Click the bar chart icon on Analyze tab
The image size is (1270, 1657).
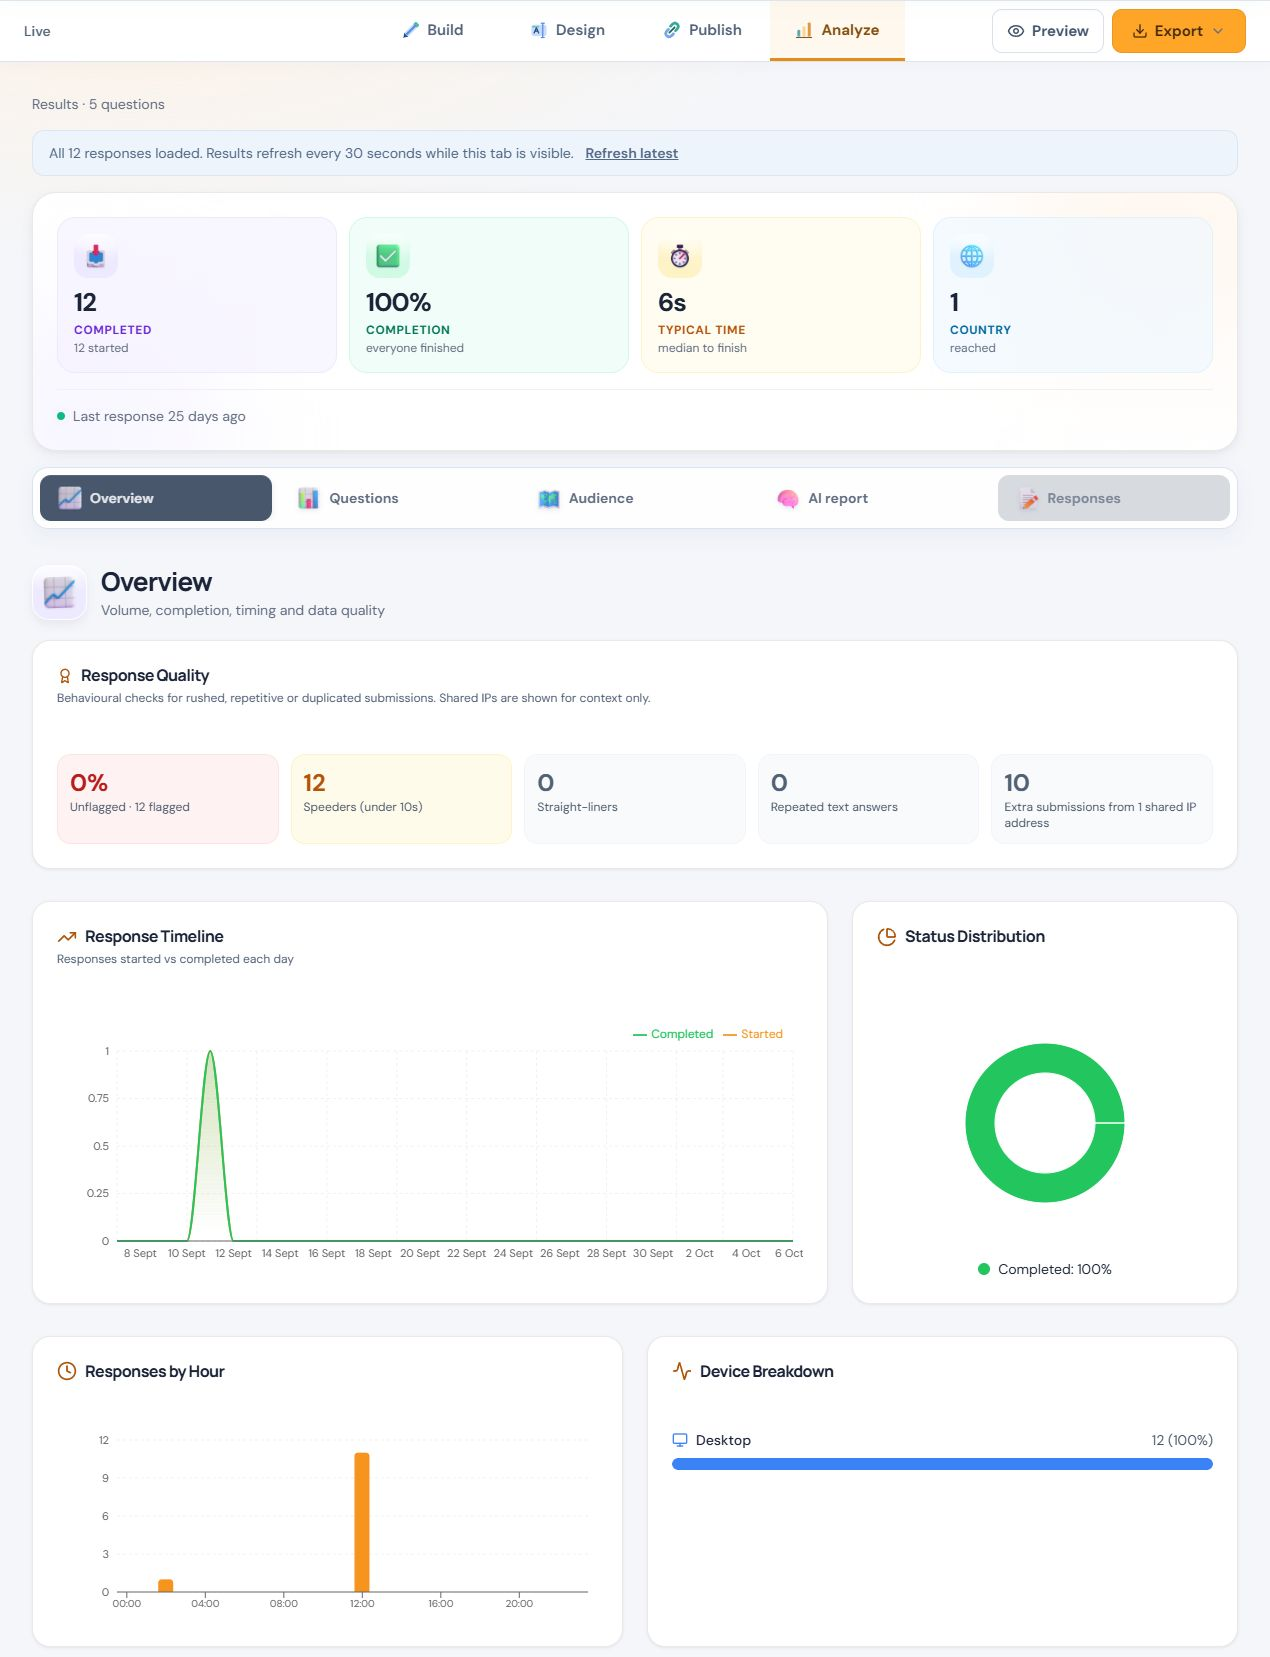click(x=804, y=30)
